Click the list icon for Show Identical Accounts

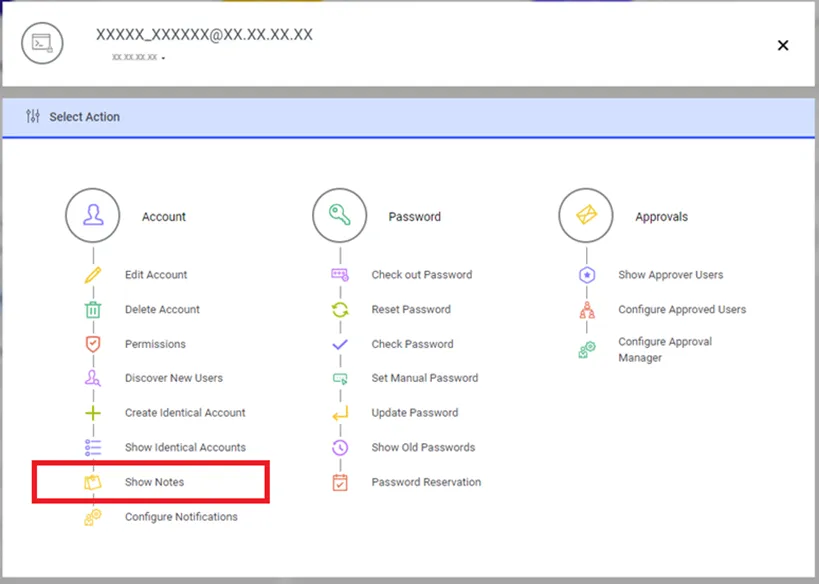pos(93,448)
